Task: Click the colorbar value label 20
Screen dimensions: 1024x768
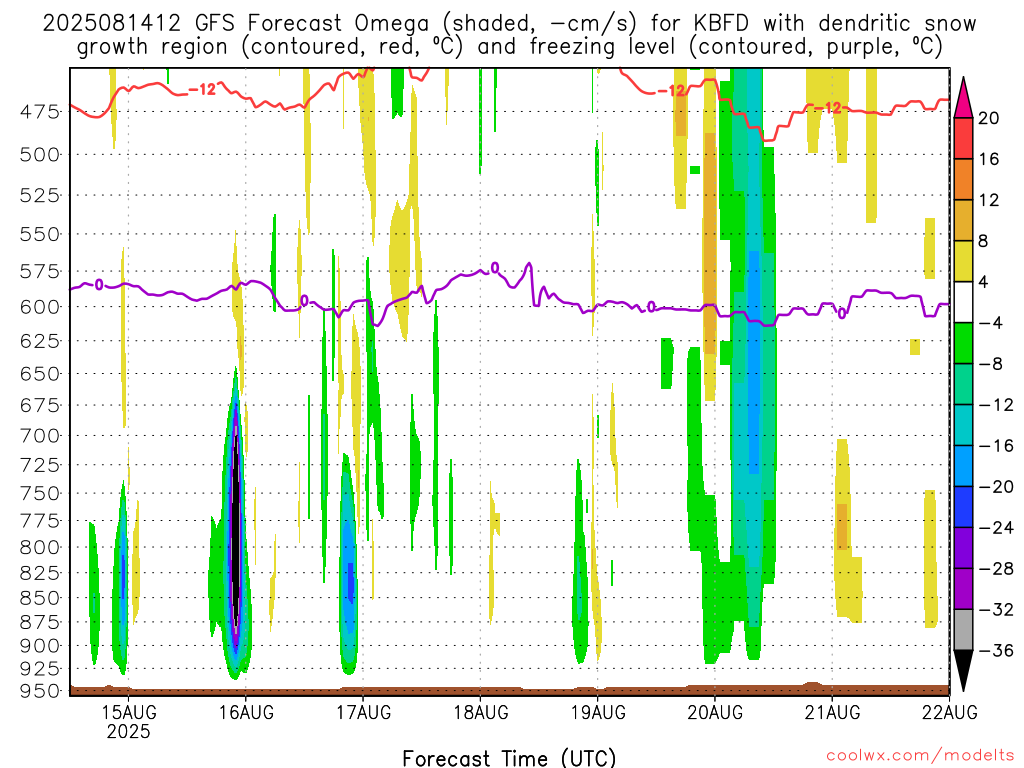Action: [x=989, y=118]
